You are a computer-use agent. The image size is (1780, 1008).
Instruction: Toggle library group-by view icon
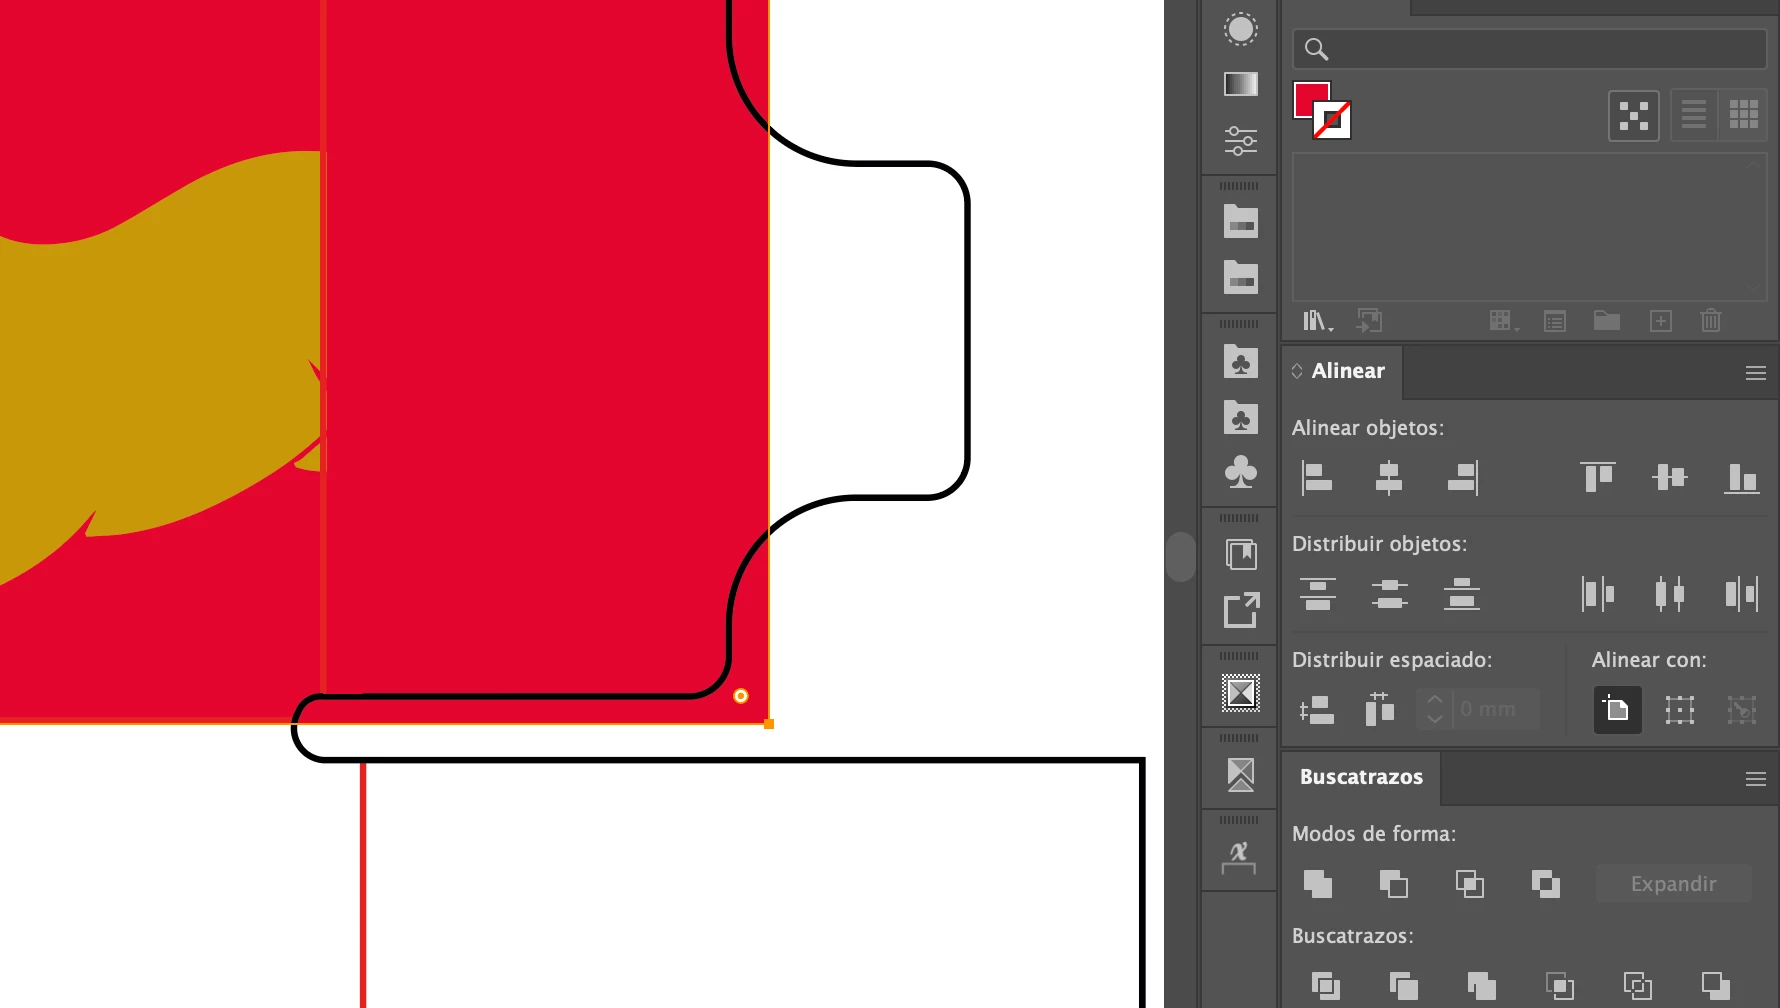pos(1633,116)
